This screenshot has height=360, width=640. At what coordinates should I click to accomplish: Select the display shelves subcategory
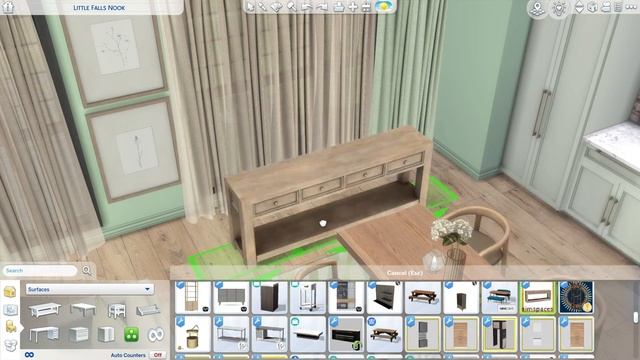(148, 311)
